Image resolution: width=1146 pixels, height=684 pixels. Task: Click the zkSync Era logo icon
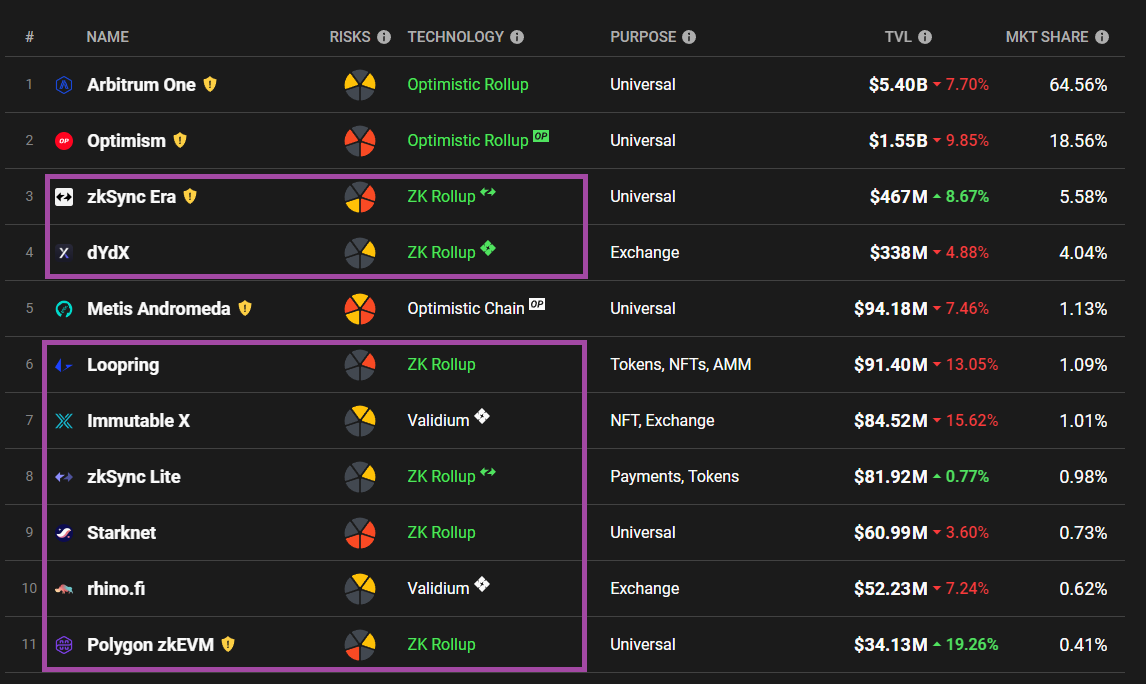click(64, 197)
